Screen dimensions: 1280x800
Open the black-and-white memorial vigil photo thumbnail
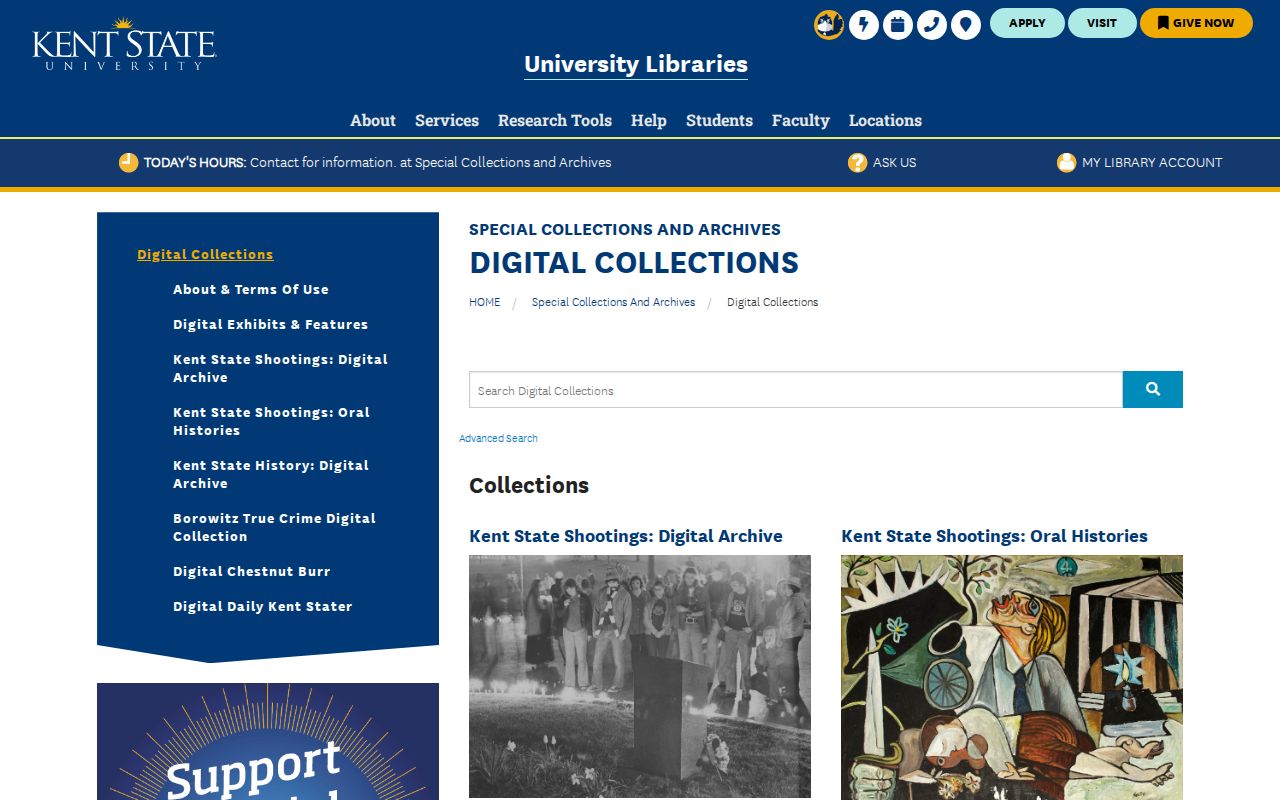640,676
